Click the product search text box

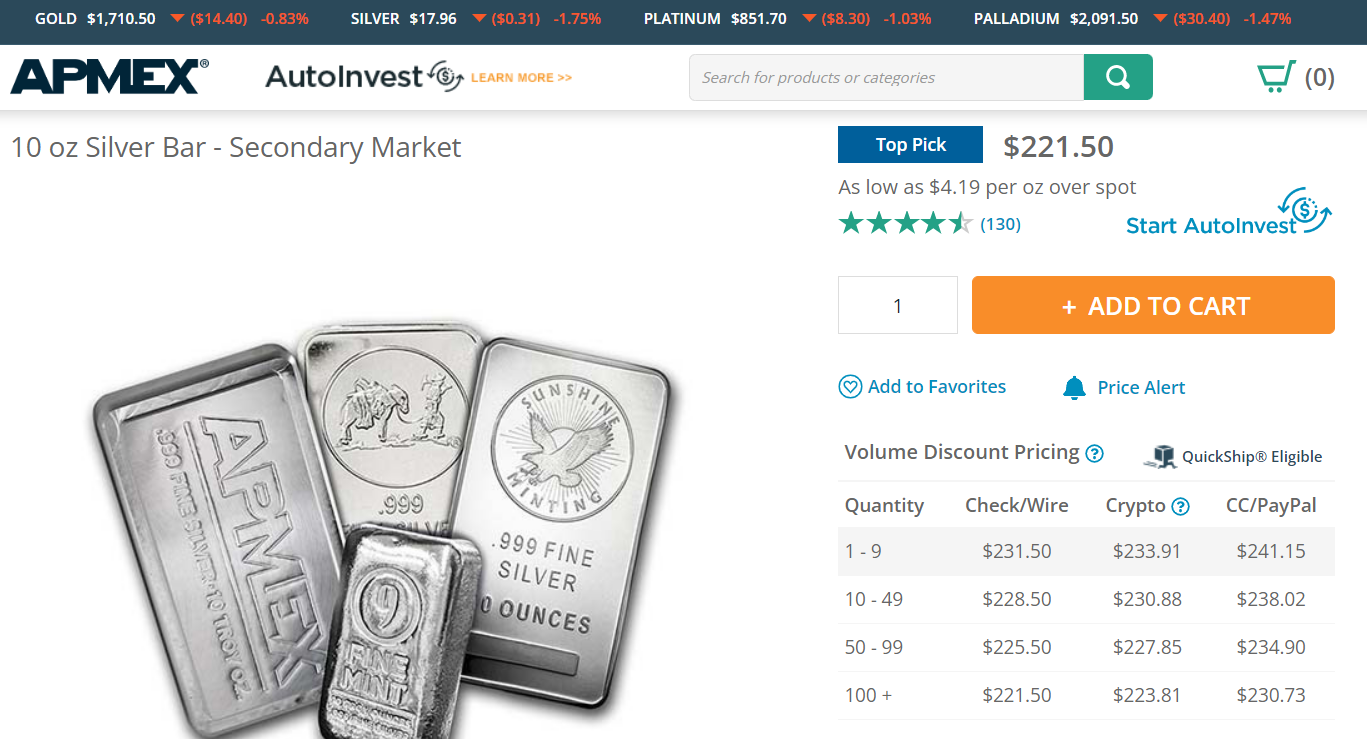coord(886,77)
